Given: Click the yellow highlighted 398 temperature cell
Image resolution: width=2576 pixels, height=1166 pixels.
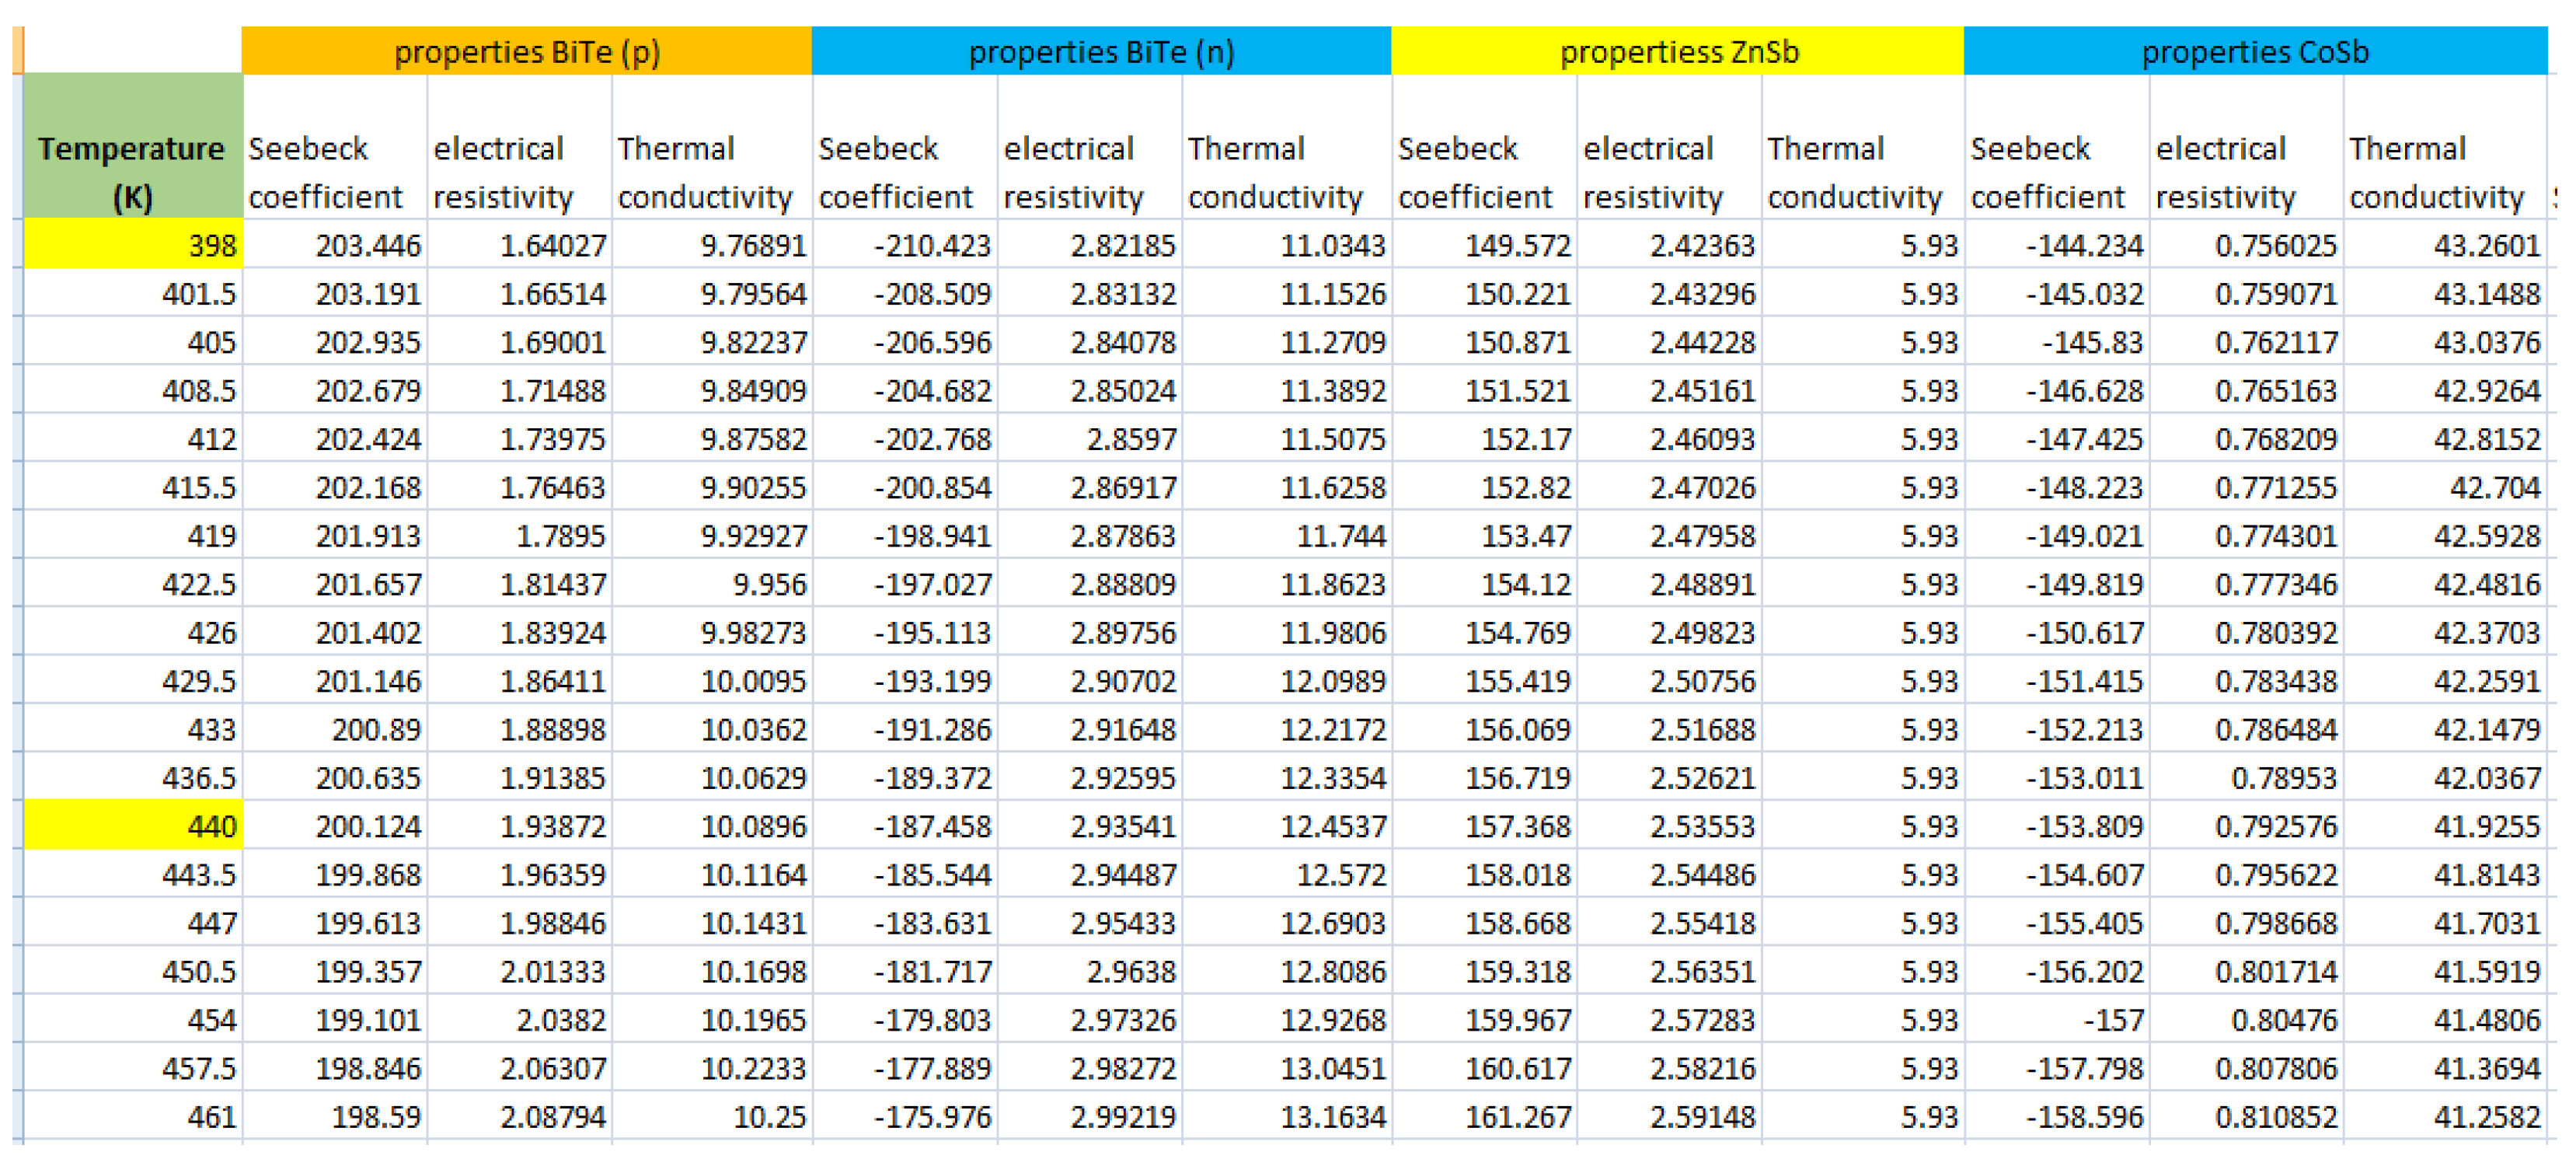Looking at the screenshot, I should [133, 244].
